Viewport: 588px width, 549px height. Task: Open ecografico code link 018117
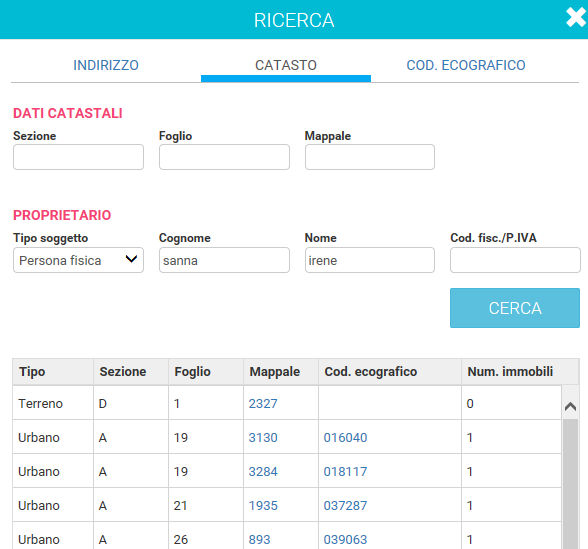pos(345,472)
